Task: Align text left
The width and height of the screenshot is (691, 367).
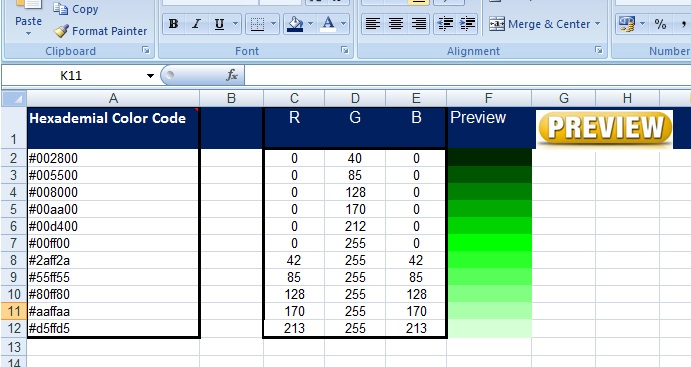Action: point(373,24)
